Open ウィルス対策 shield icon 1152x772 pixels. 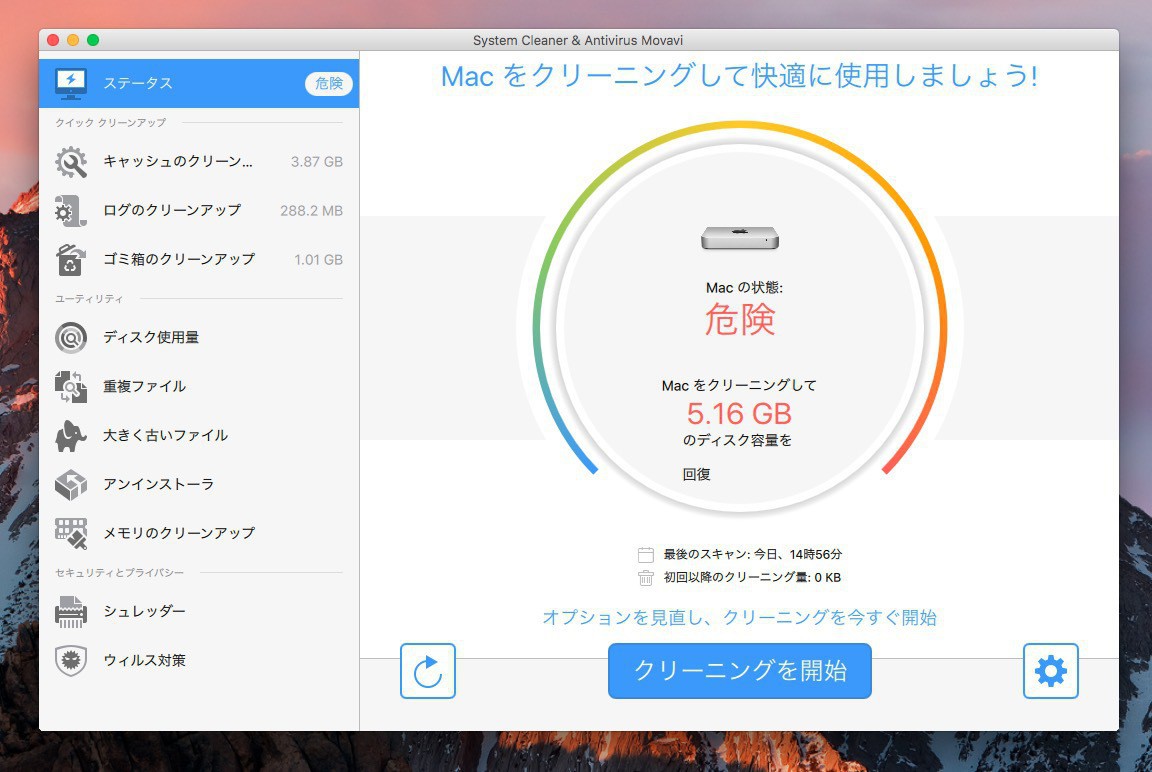pos(71,660)
